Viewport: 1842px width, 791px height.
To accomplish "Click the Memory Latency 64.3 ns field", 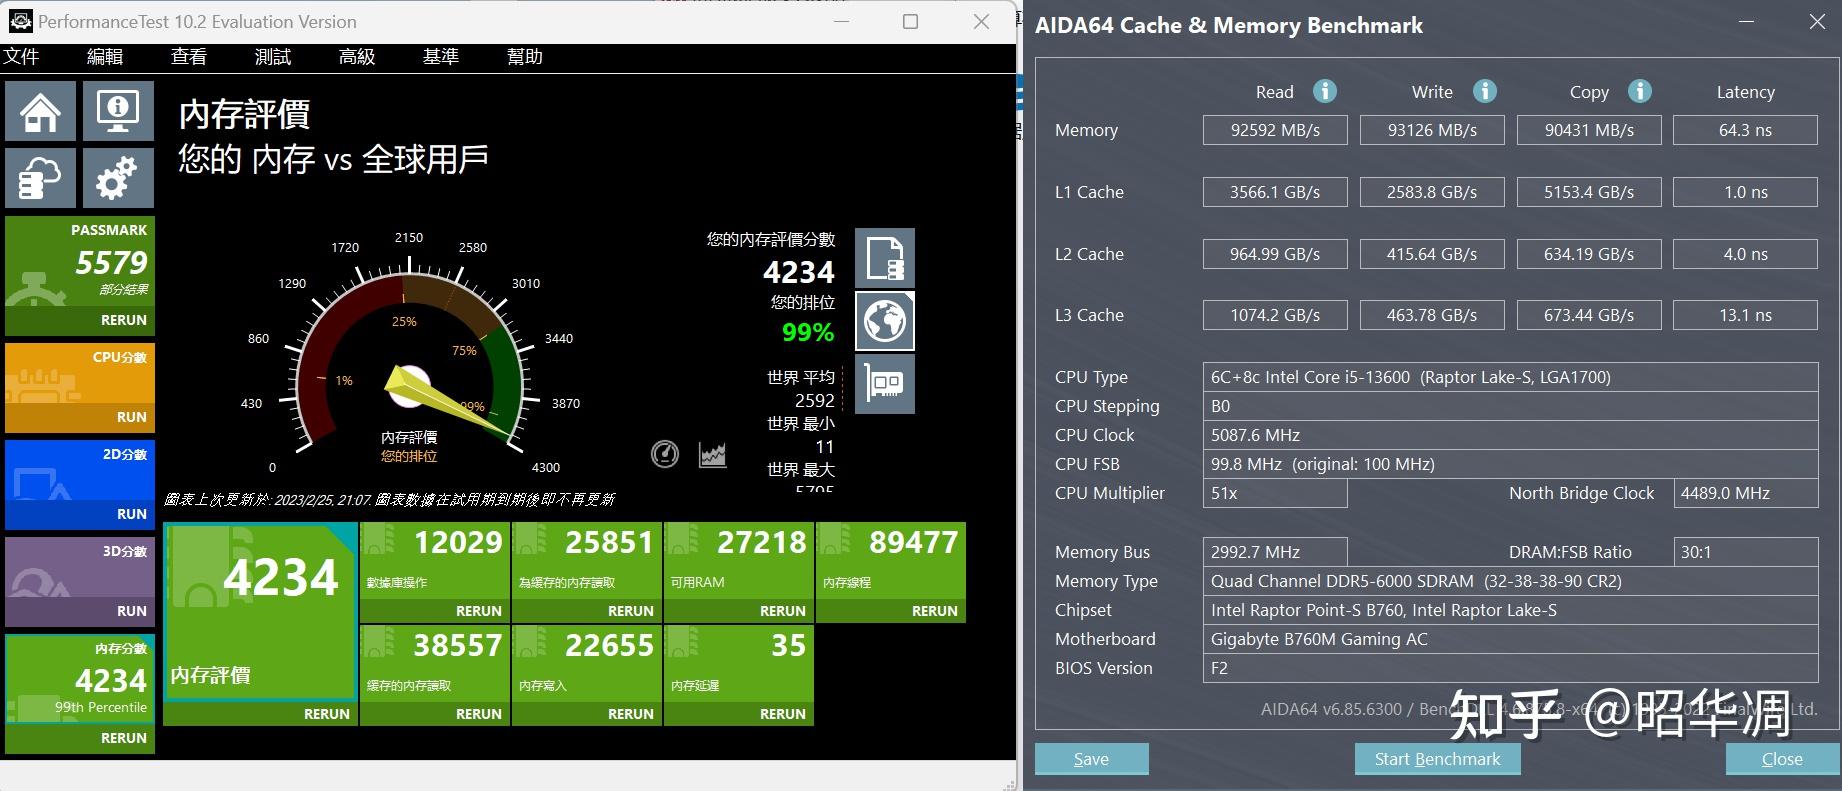I will [1745, 130].
